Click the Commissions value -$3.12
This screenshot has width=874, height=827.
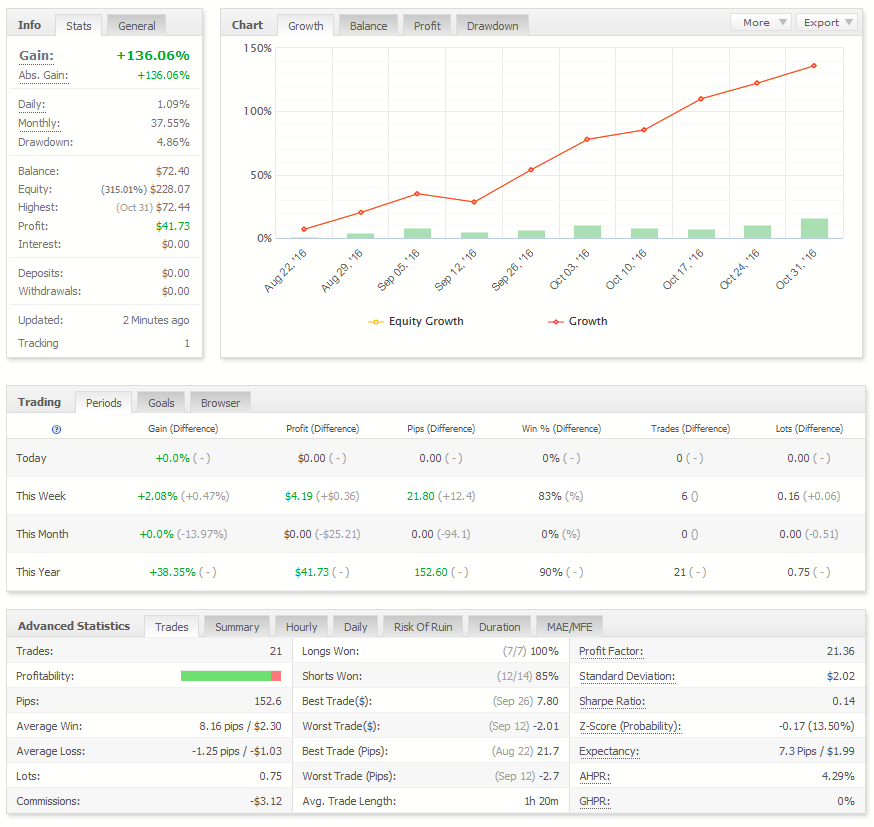click(x=266, y=801)
